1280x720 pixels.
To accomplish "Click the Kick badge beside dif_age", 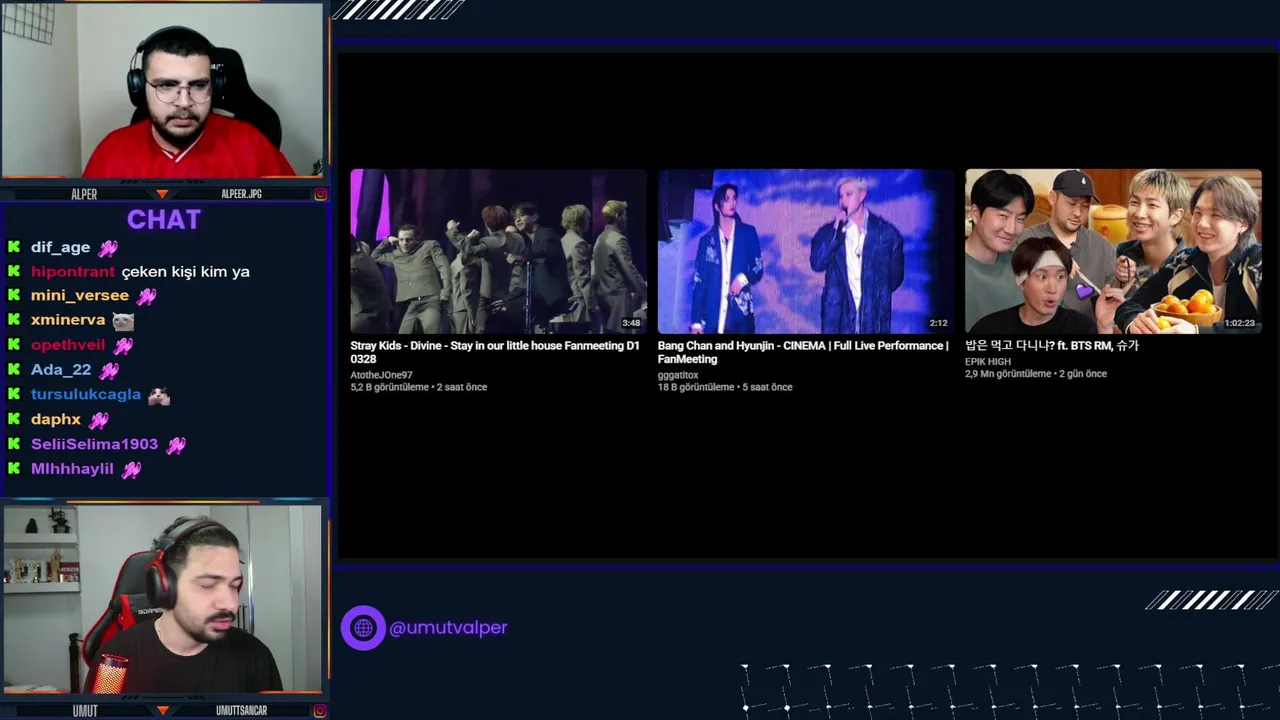I will pyautogui.click(x=14, y=247).
